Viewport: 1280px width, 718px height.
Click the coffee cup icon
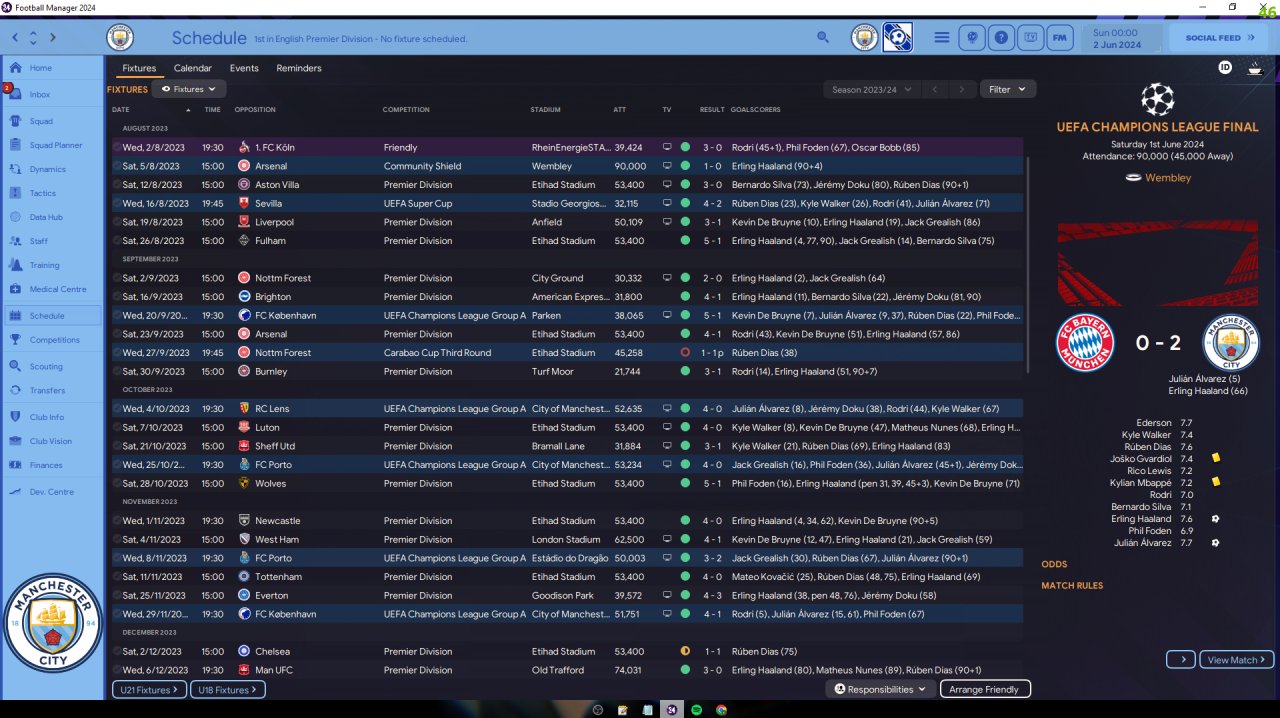point(1254,68)
